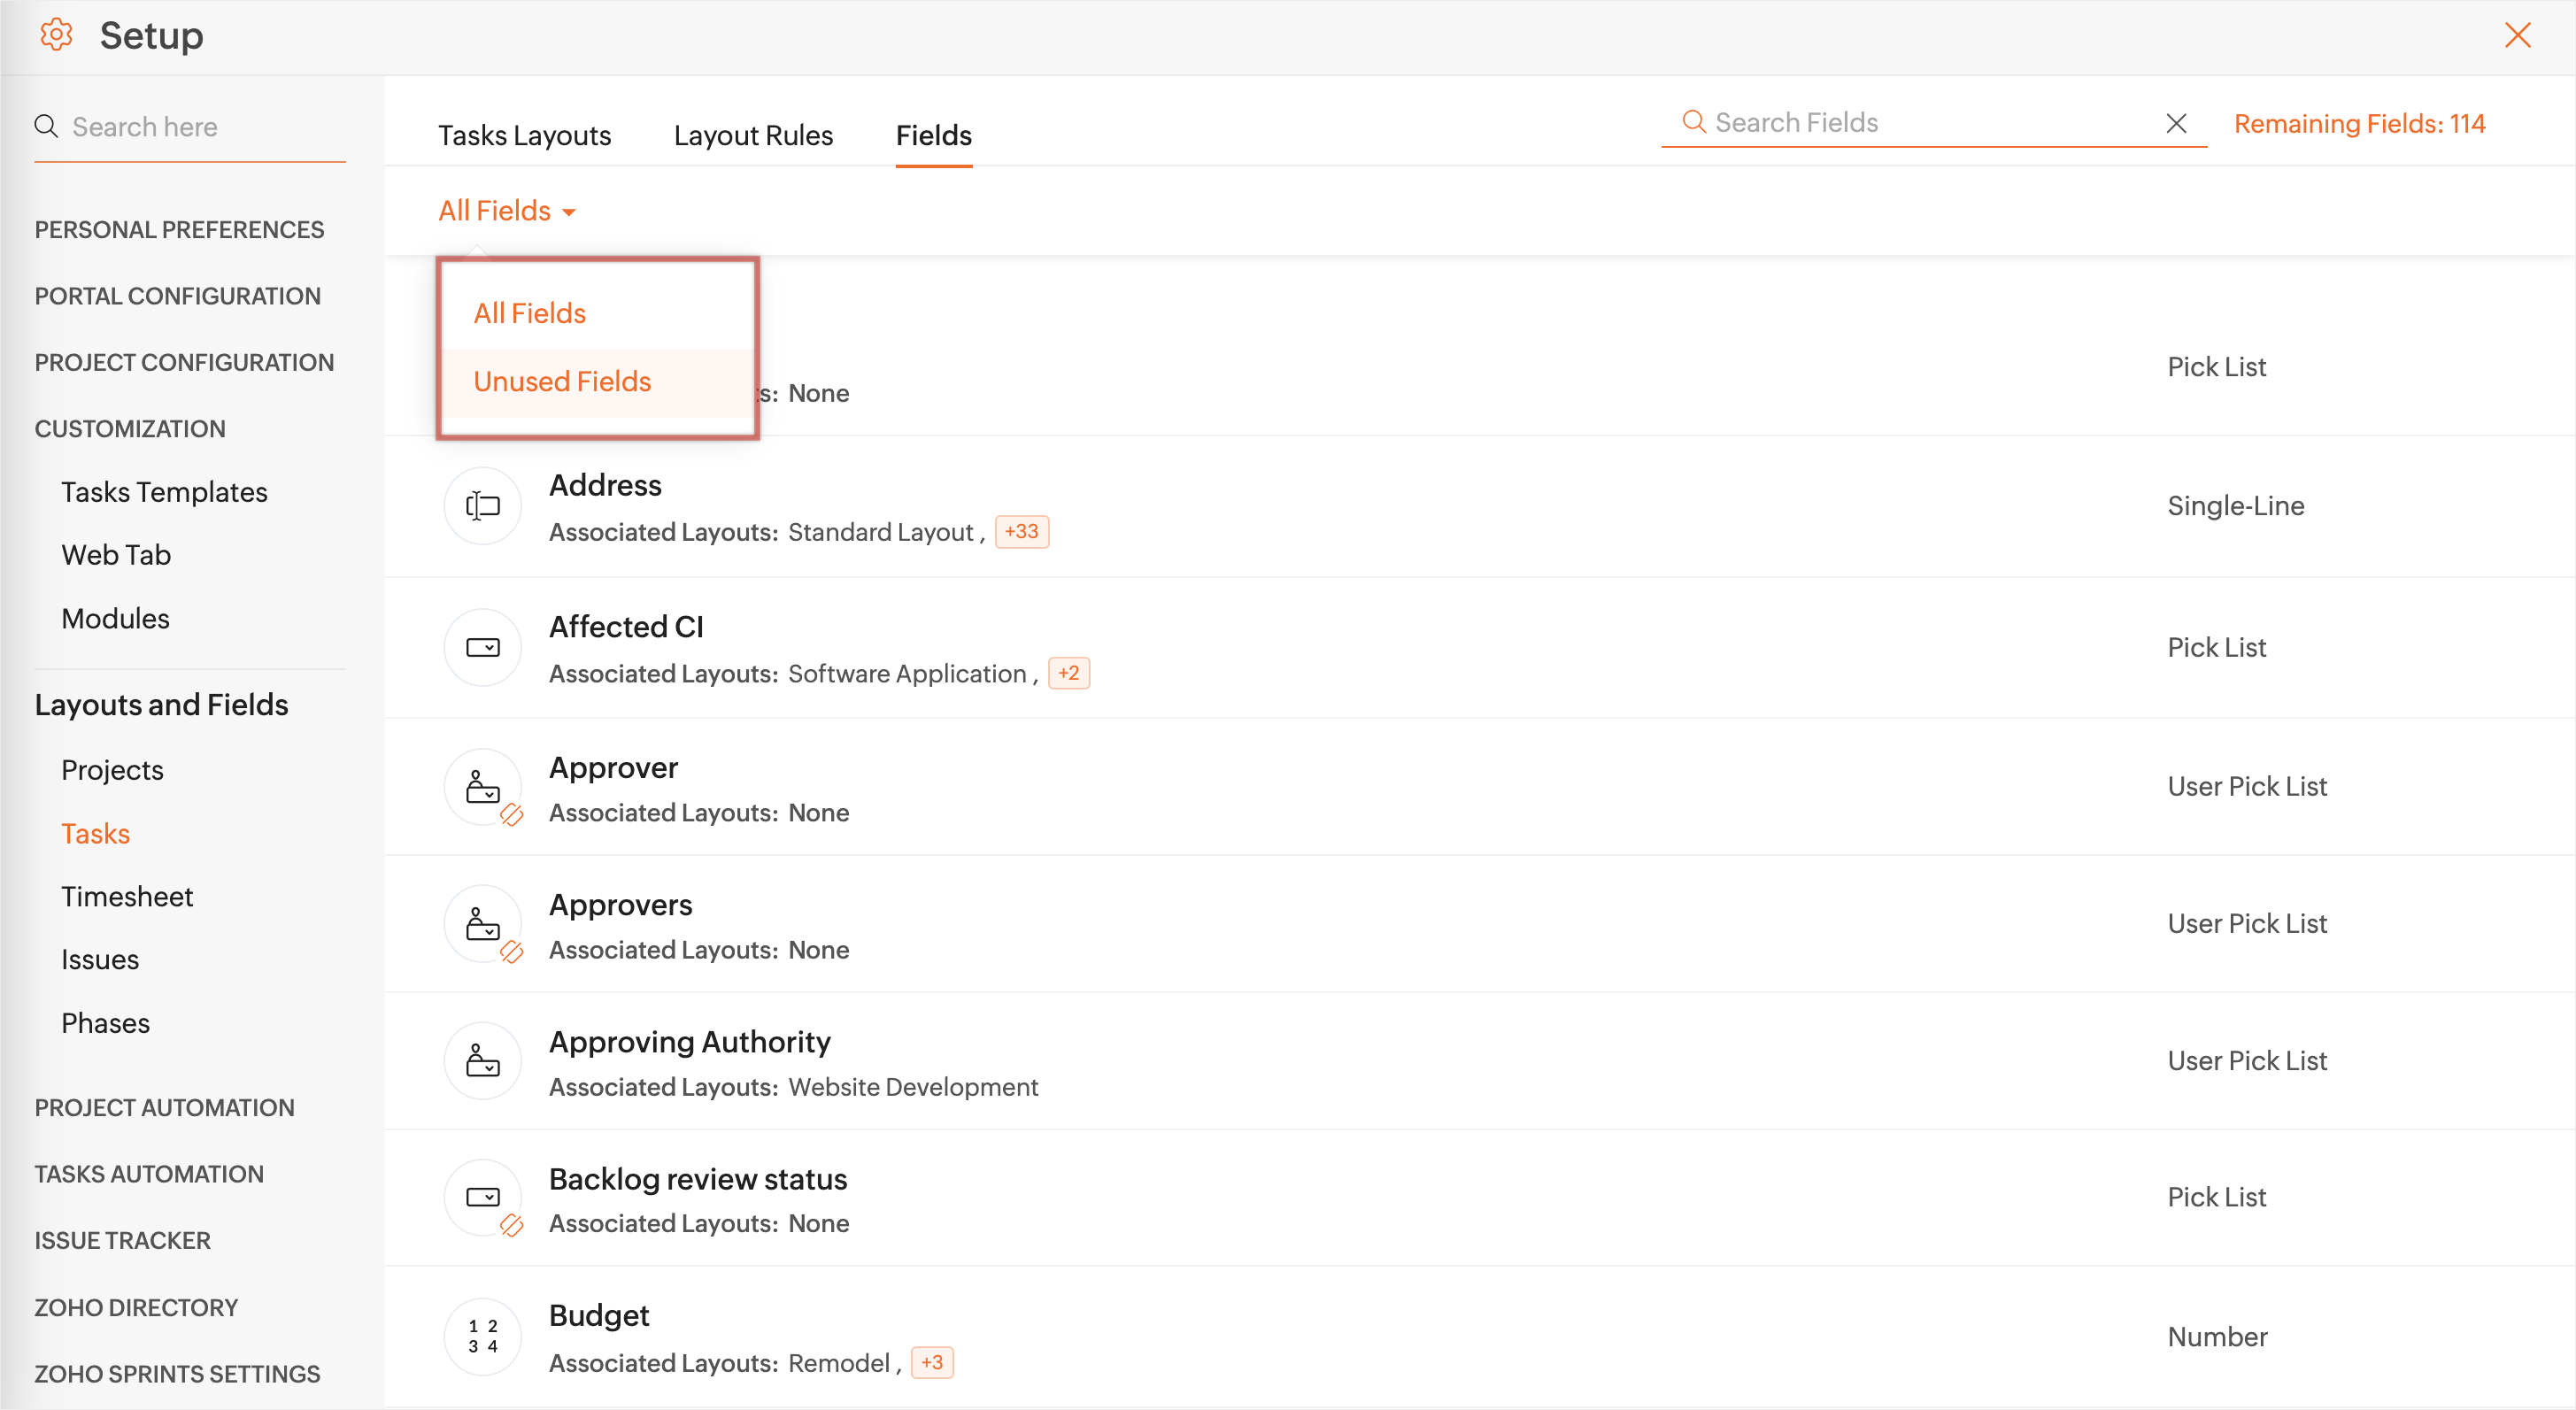Viewport: 2576px width, 1410px height.
Task: Expand PROJECT CONFIGURATION section
Action: coord(185,362)
